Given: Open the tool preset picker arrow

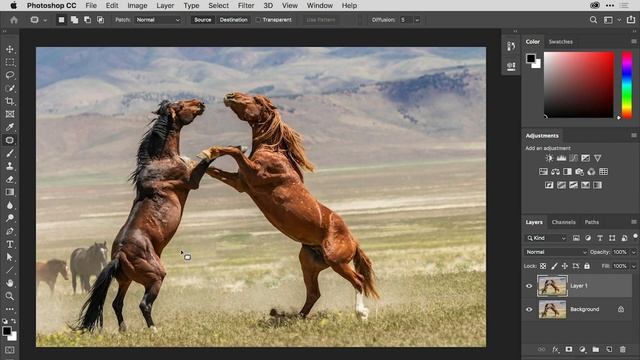Looking at the screenshot, I should click(45, 20).
